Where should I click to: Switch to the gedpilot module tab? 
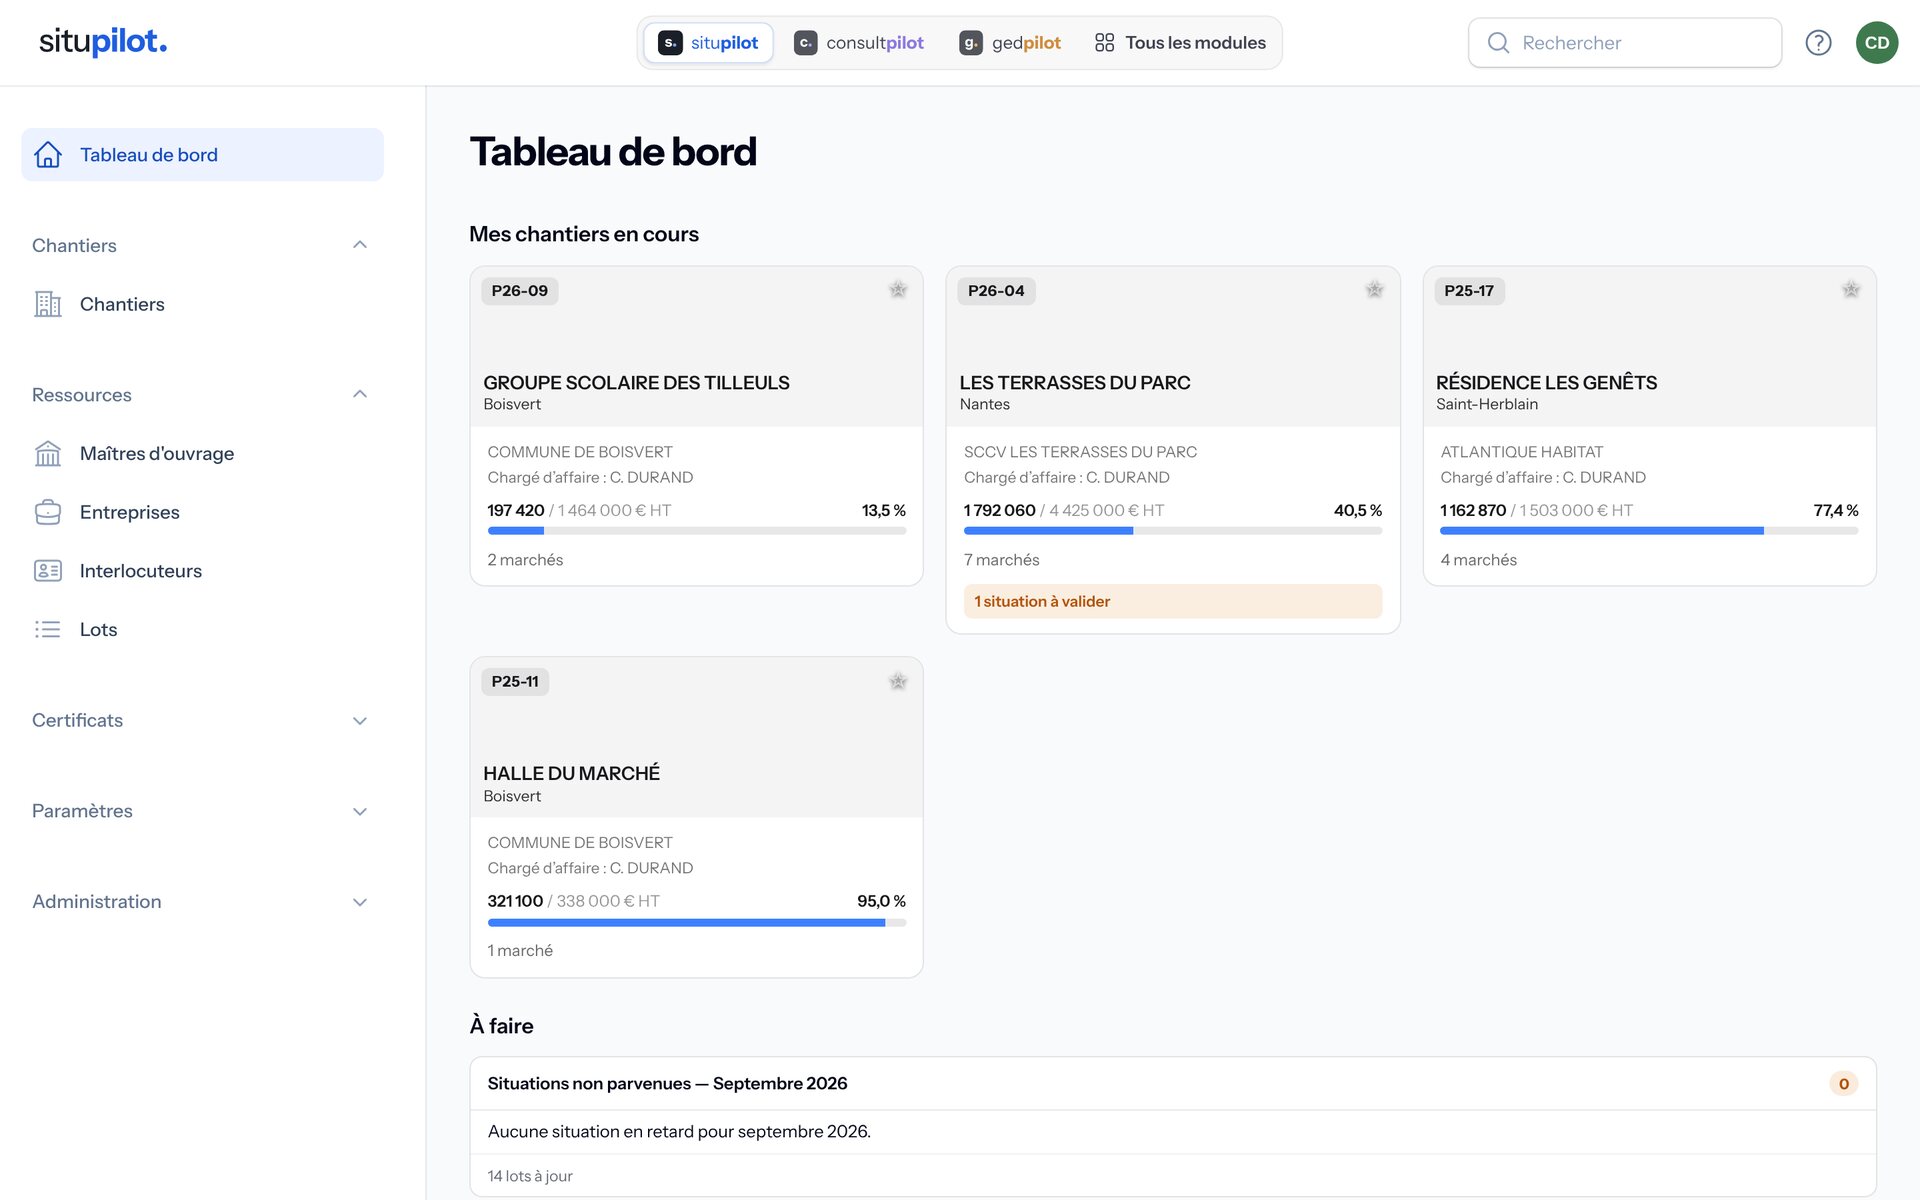click(1010, 43)
